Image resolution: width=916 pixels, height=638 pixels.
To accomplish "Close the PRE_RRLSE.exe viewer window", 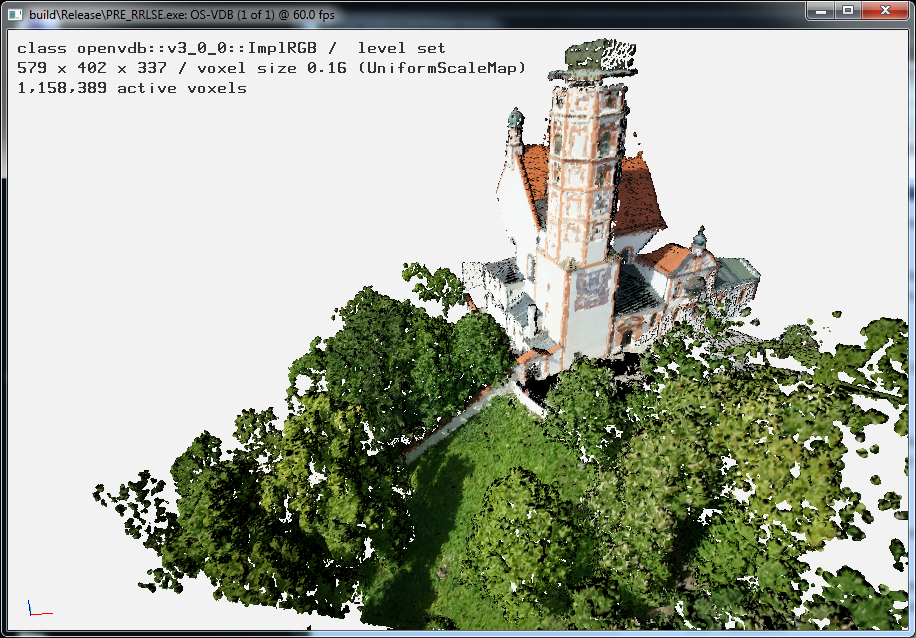I will point(885,11).
